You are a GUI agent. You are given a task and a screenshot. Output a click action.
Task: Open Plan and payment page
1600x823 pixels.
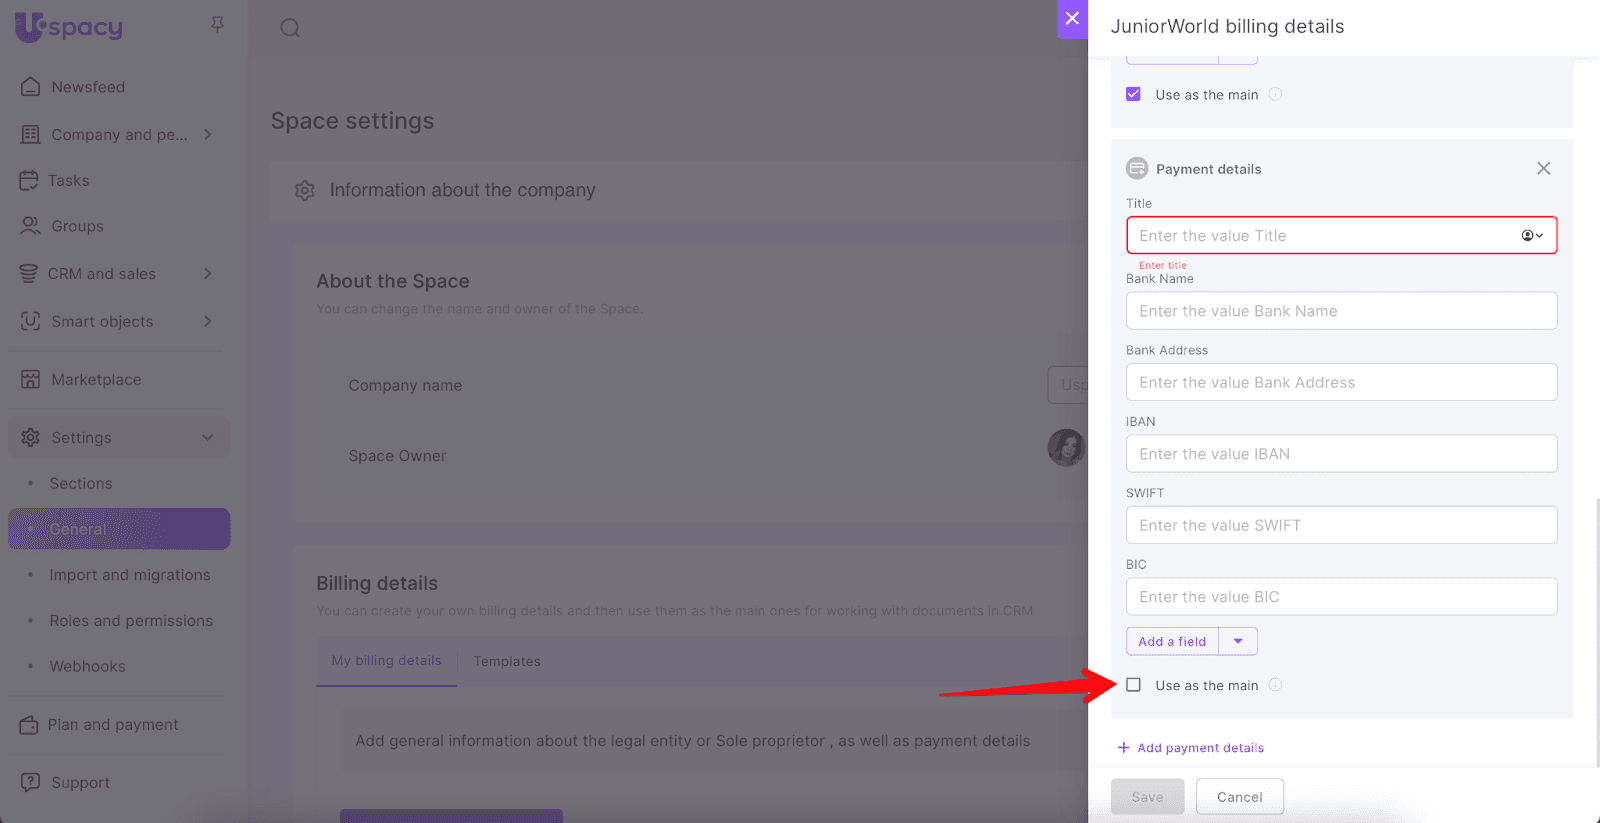(113, 725)
